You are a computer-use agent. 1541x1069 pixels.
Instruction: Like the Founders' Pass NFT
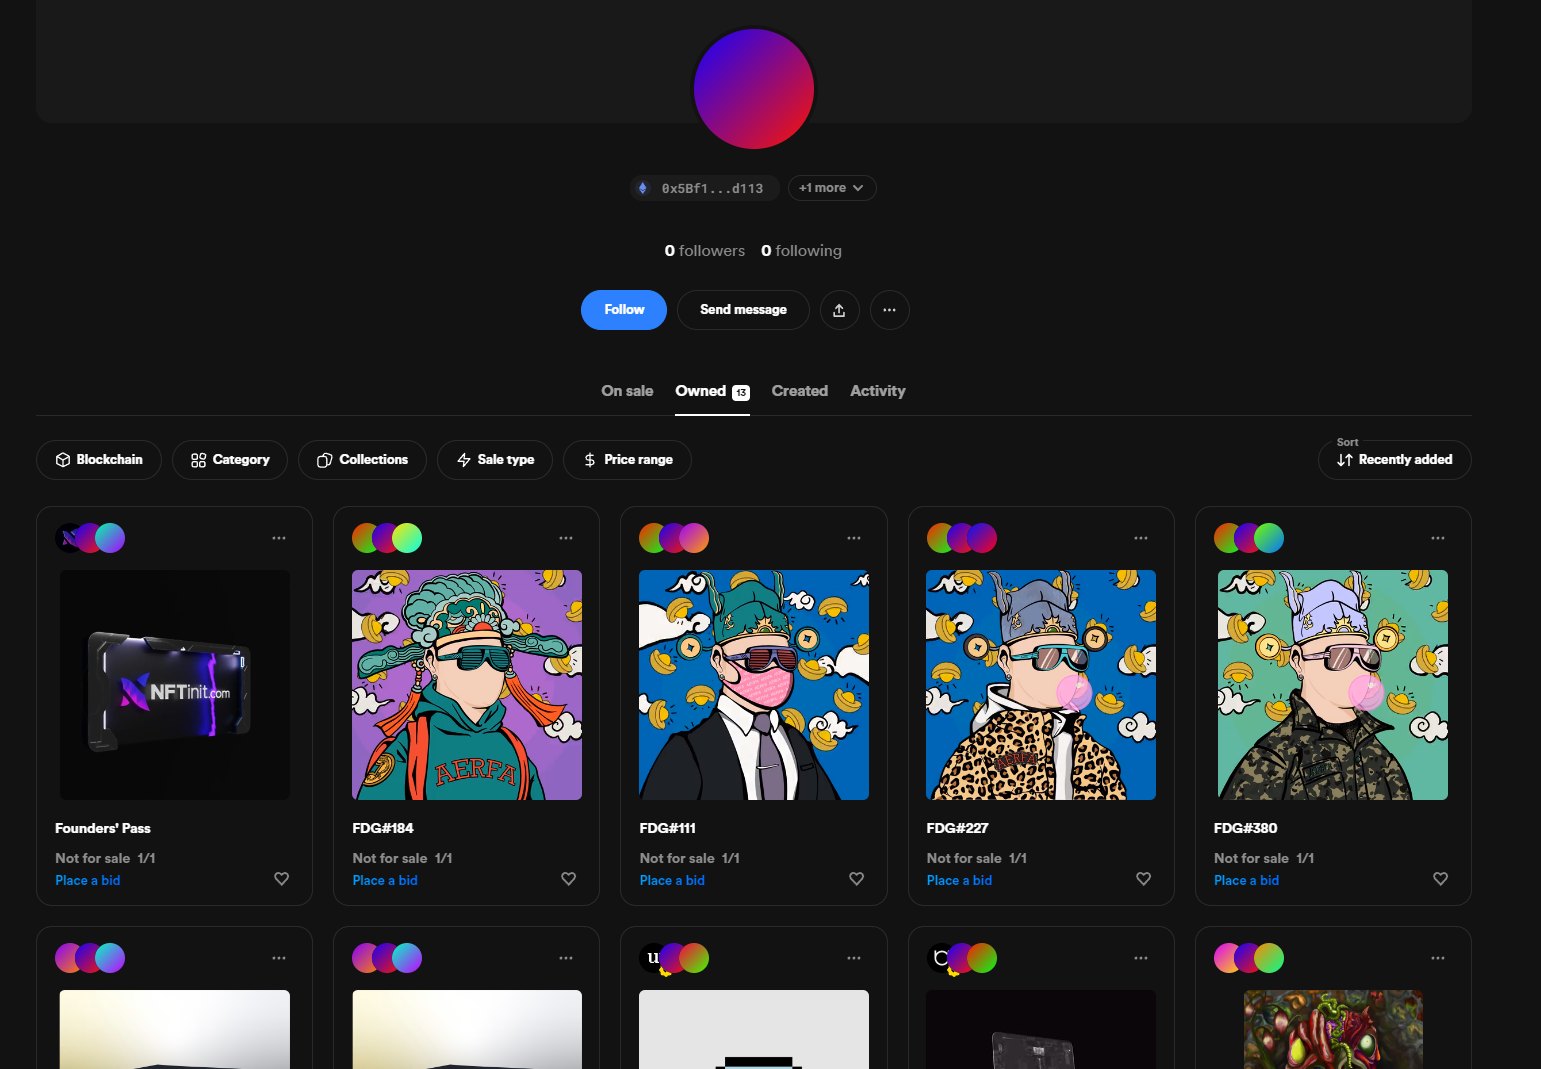coord(281,879)
